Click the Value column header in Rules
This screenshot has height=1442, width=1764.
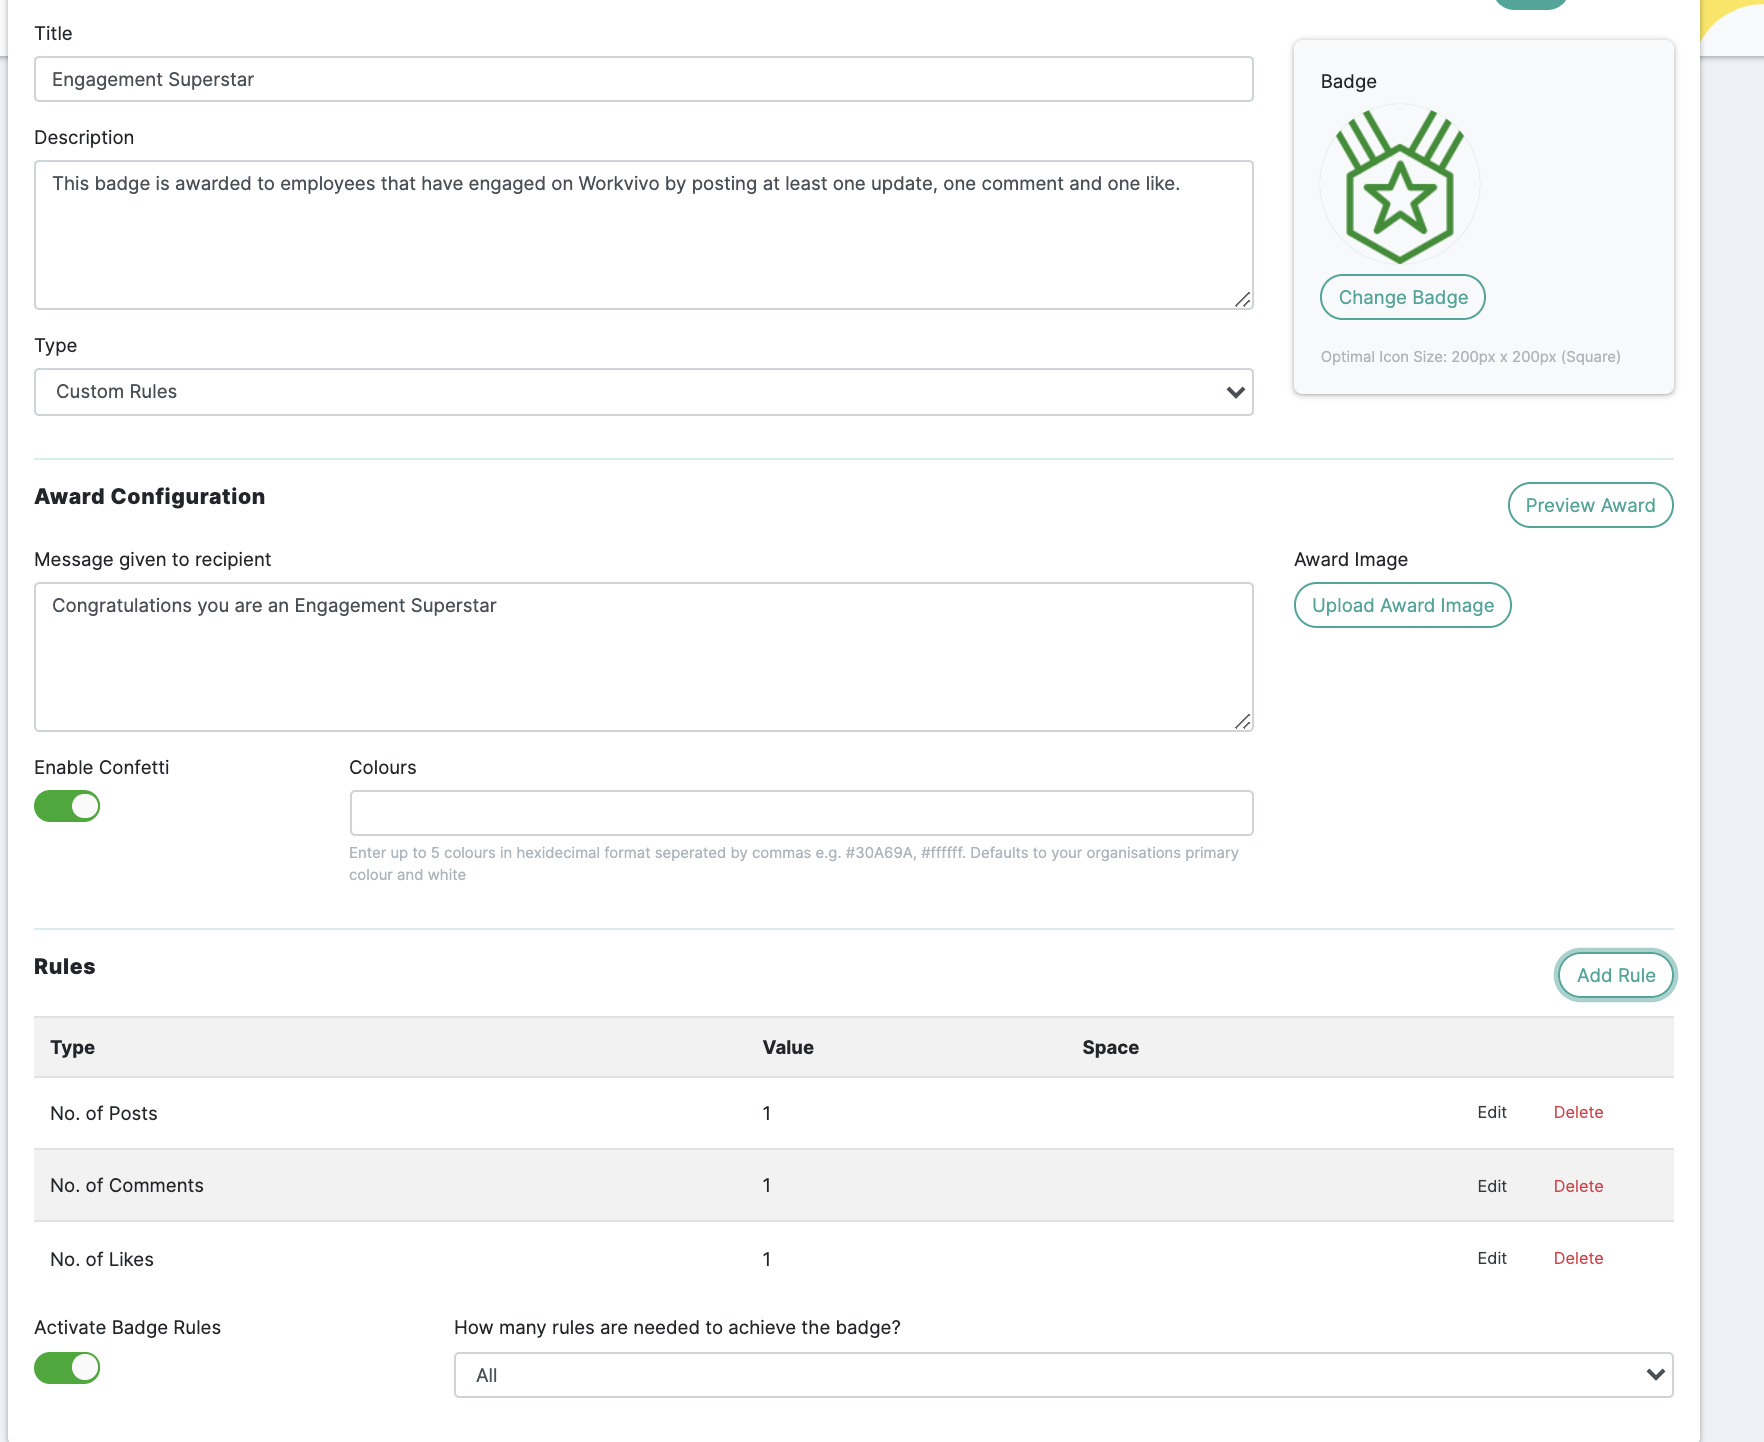pos(788,1047)
